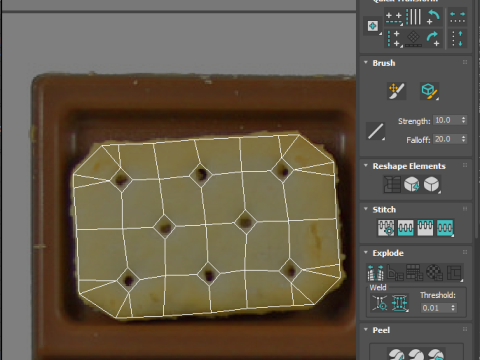Click the Weld Threshold value field

pos(435,308)
